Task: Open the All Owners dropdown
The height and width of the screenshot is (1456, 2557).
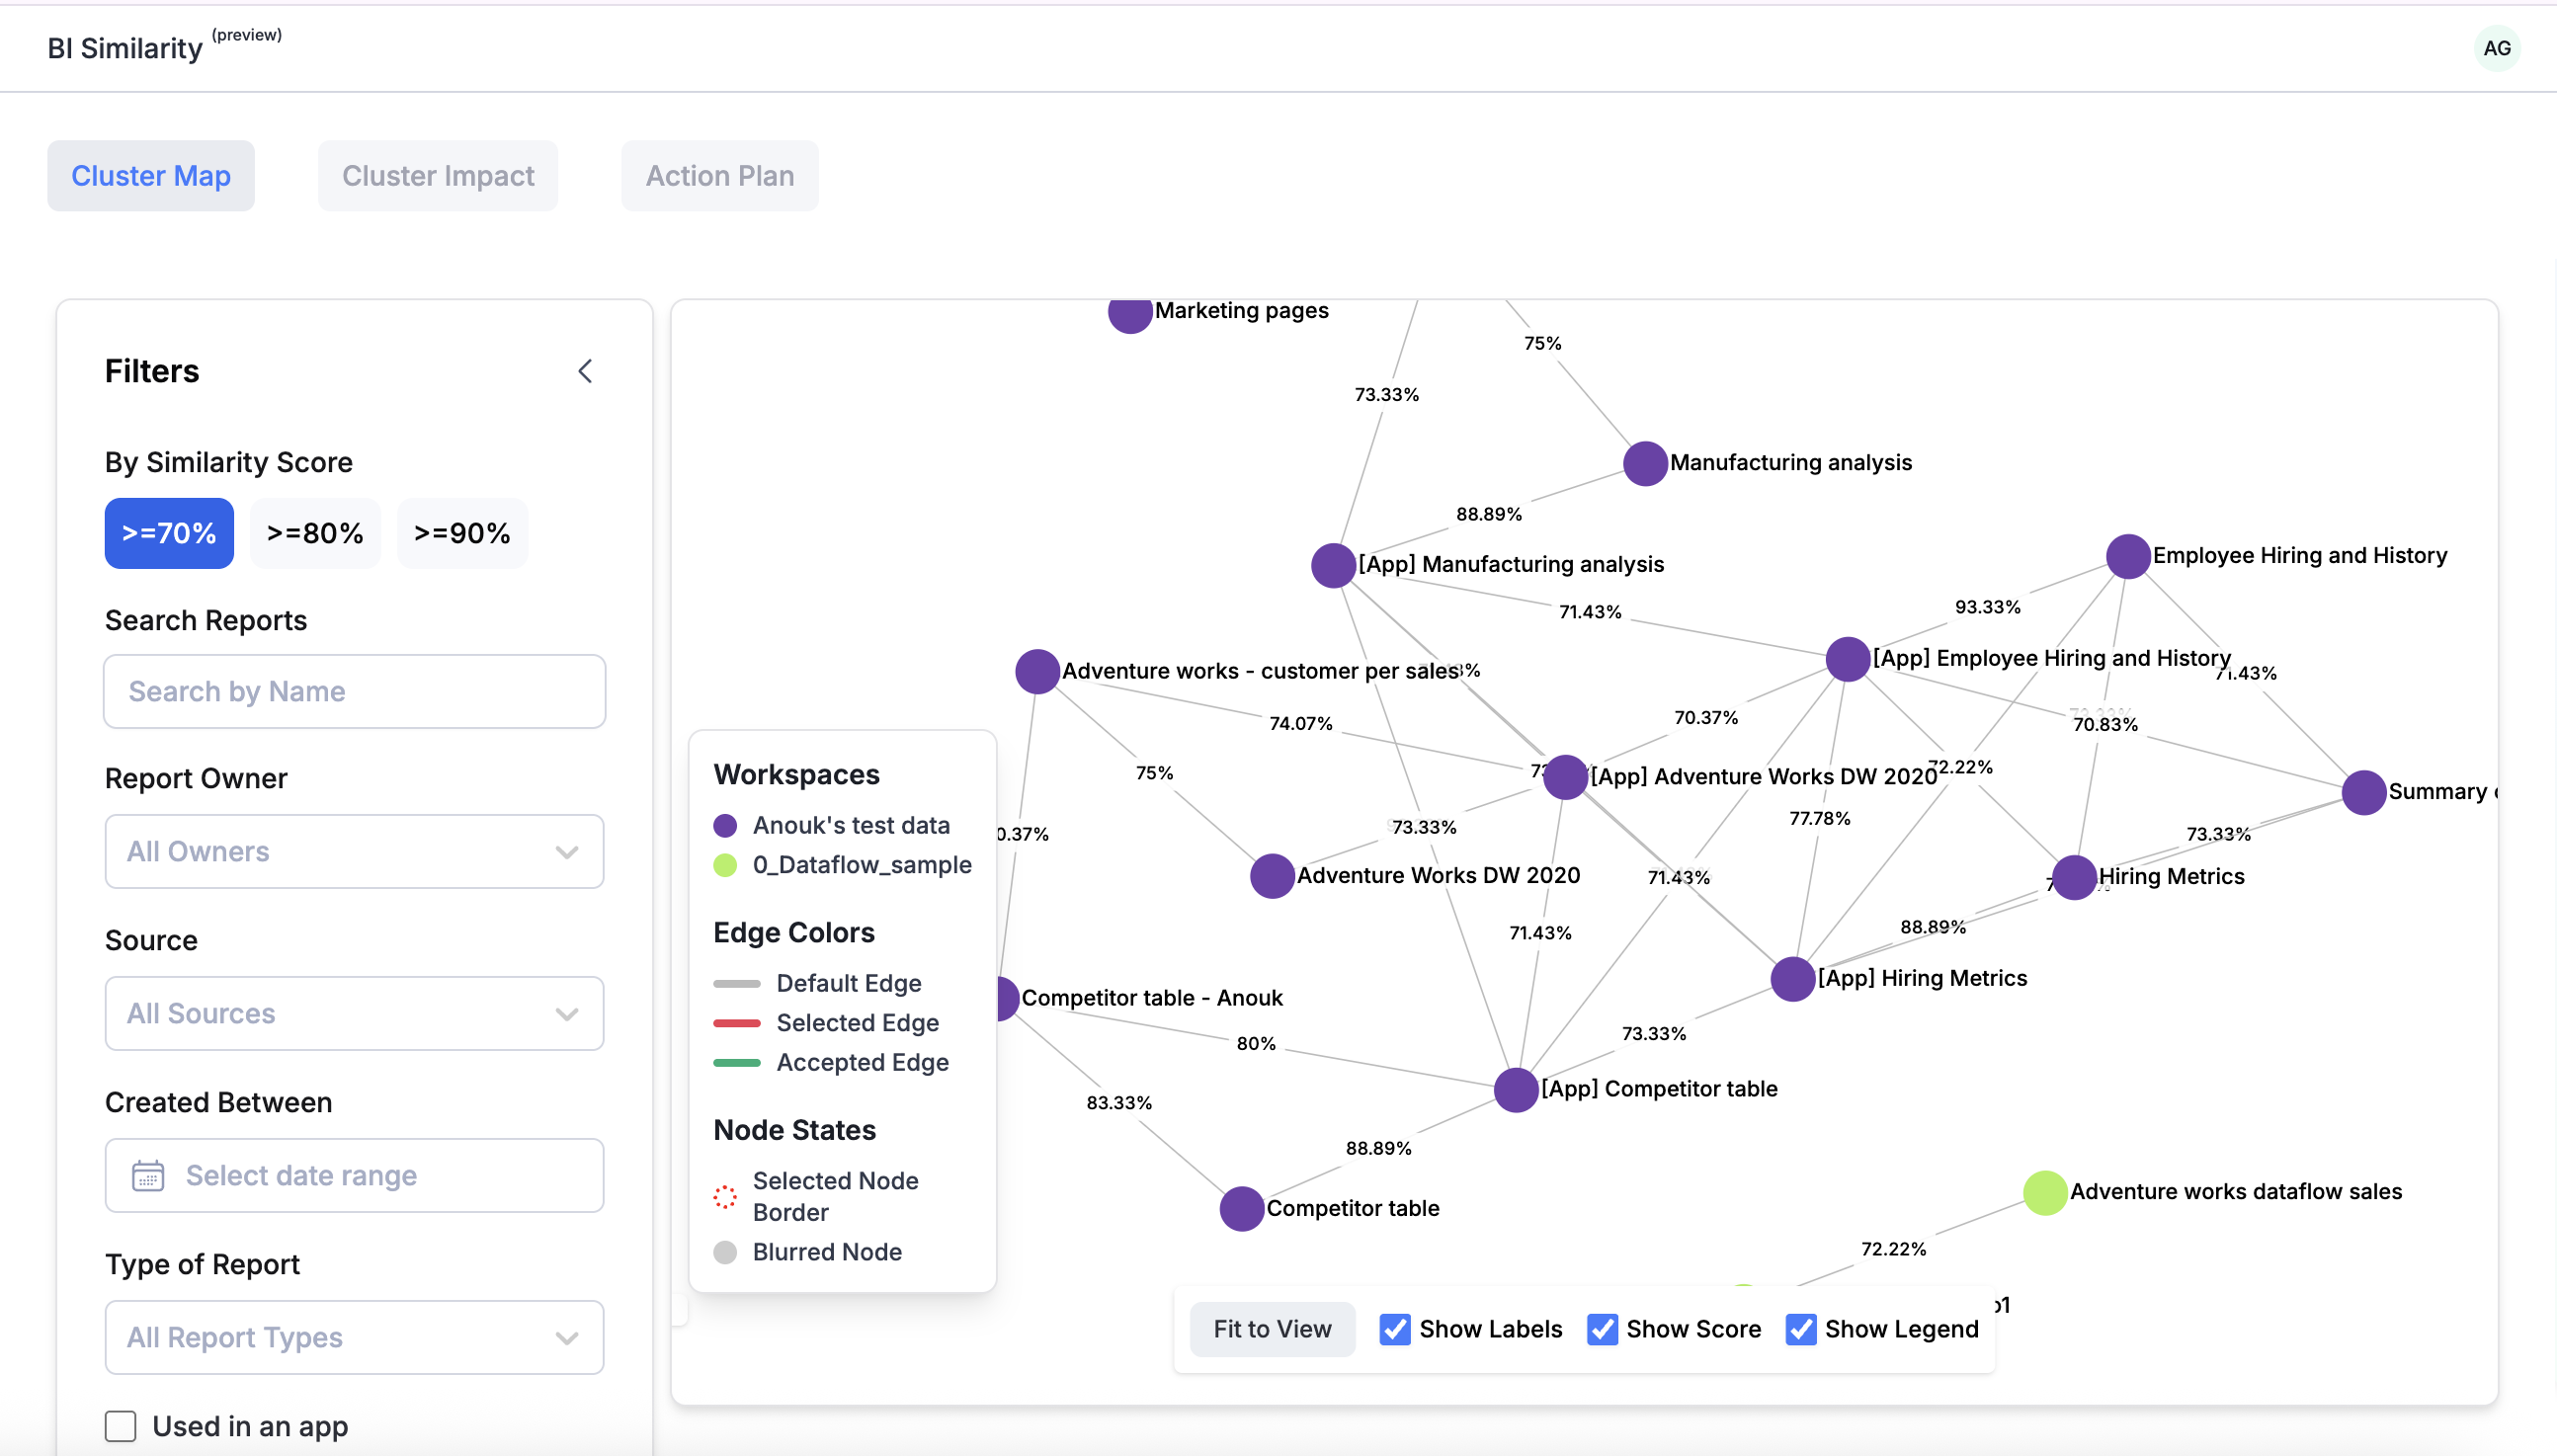Action: pos(354,851)
